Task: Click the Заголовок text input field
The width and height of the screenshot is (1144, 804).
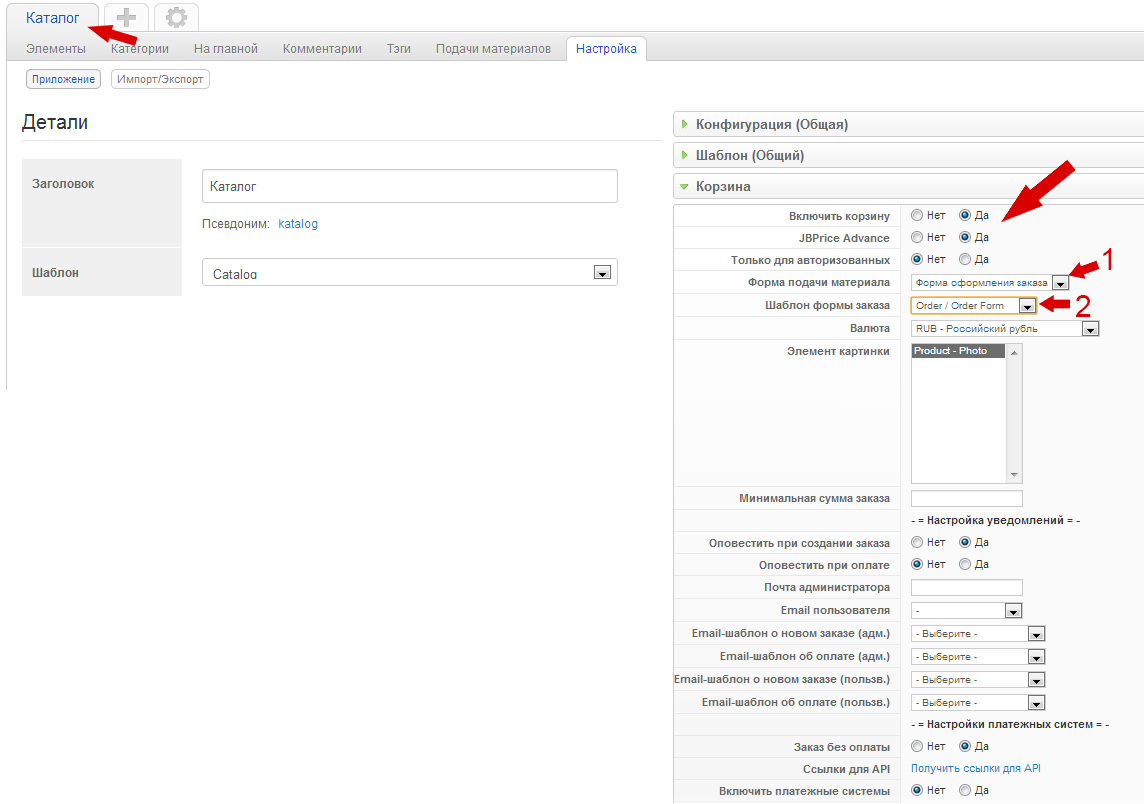Action: 409,187
